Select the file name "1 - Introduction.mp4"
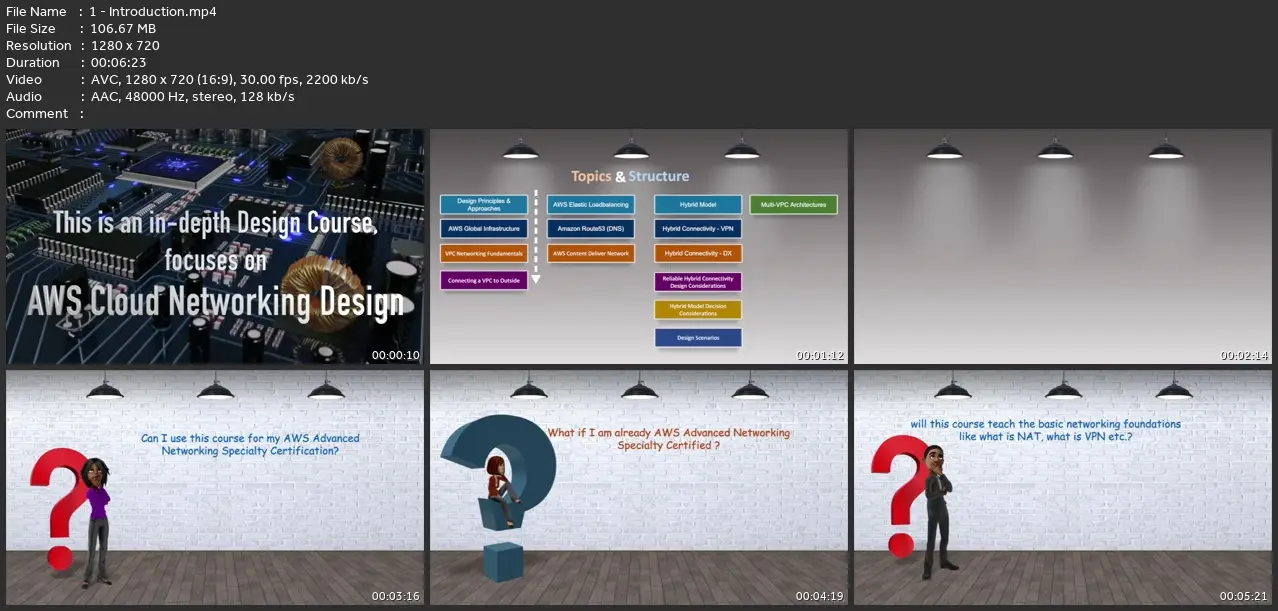1278x611 pixels. 153,12
